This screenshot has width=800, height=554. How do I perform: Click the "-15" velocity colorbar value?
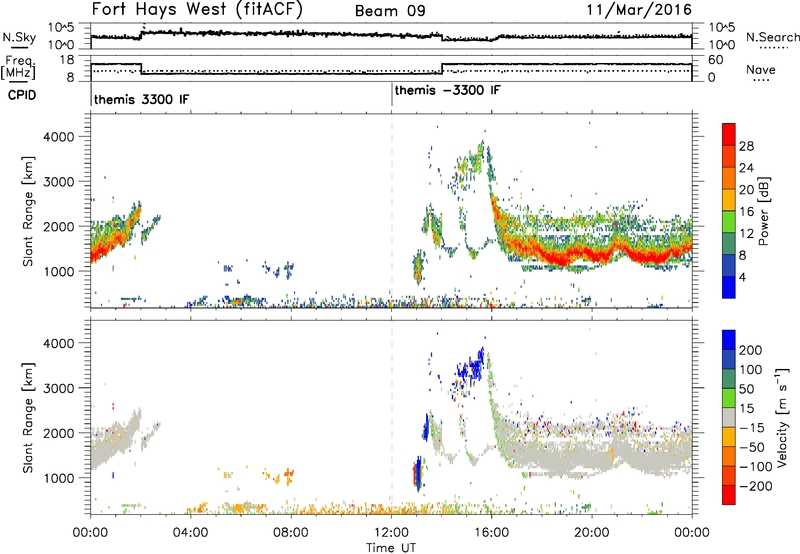(x=752, y=428)
